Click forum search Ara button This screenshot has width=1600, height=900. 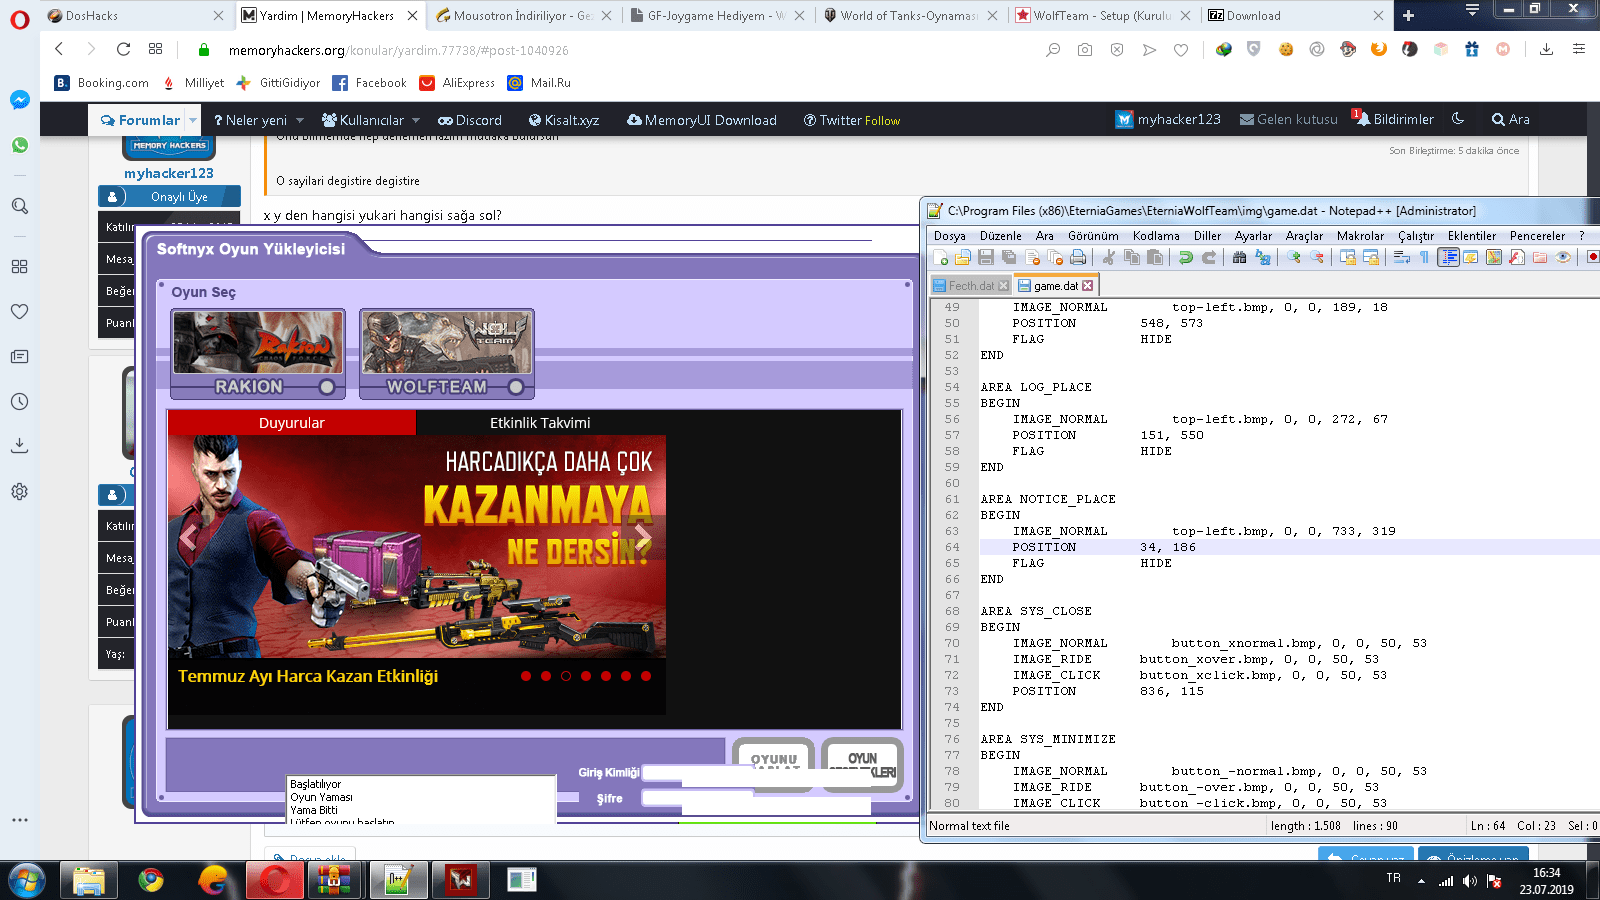[1510, 119]
